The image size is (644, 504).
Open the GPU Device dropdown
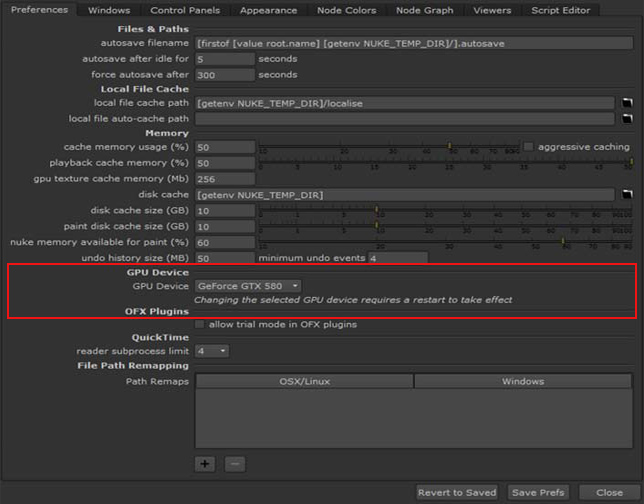coord(248,286)
